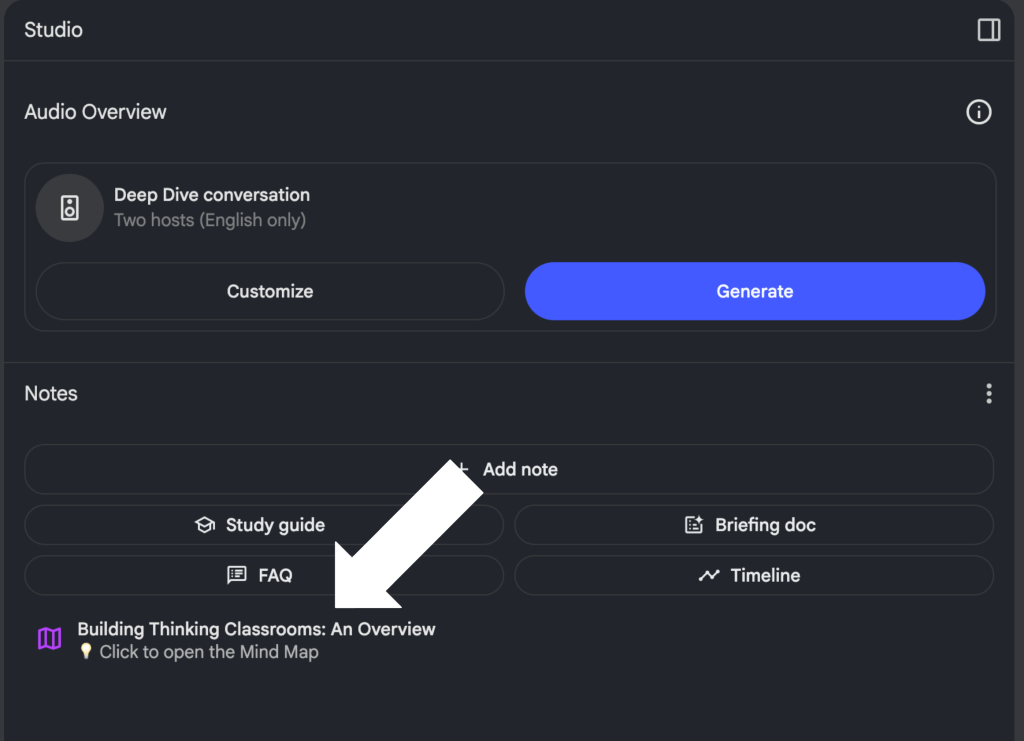The width and height of the screenshot is (1024, 741).
Task: Click the FAQ chat bubble icon
Action: click(237, 575)
